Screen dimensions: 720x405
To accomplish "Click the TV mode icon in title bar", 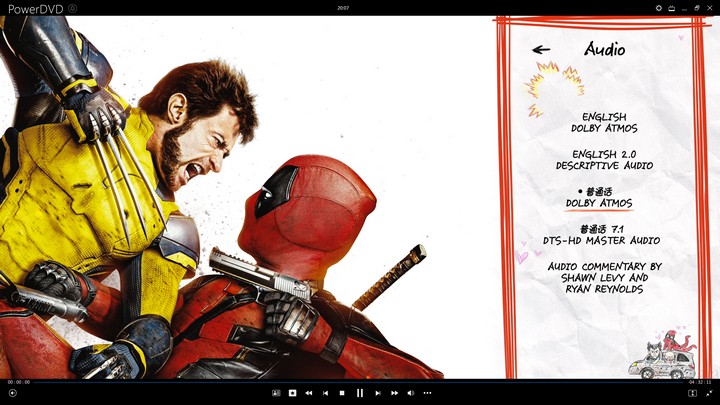I will pos(671,8).
